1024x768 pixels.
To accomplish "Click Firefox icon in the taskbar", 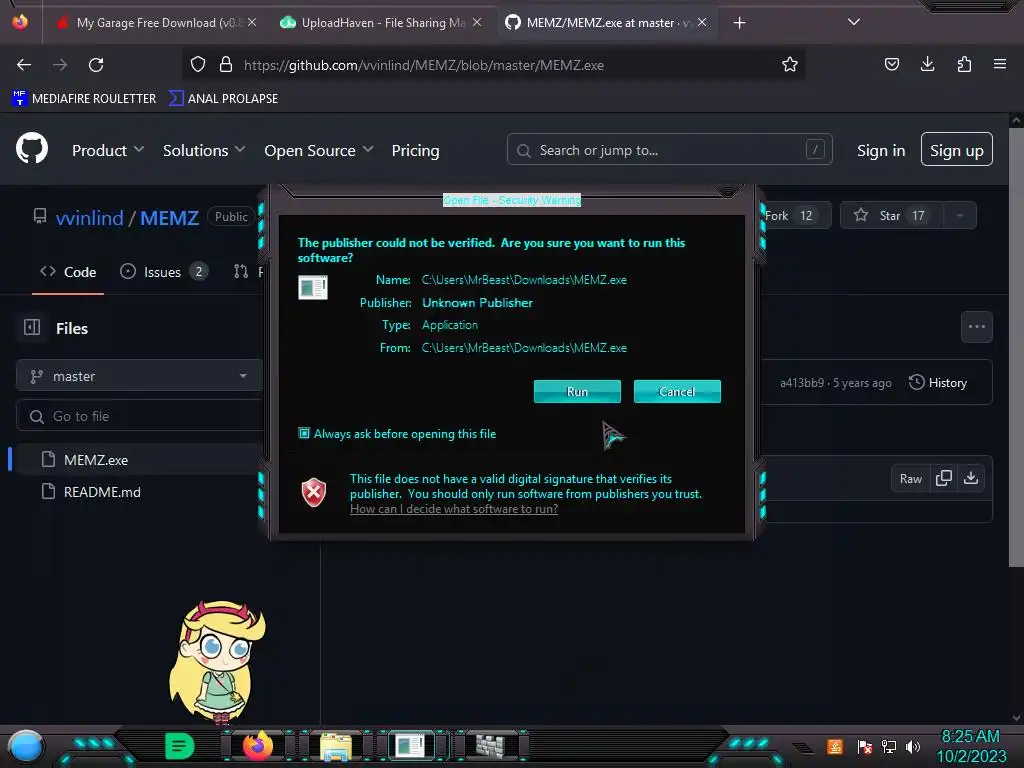I will (x=258, y=746).
